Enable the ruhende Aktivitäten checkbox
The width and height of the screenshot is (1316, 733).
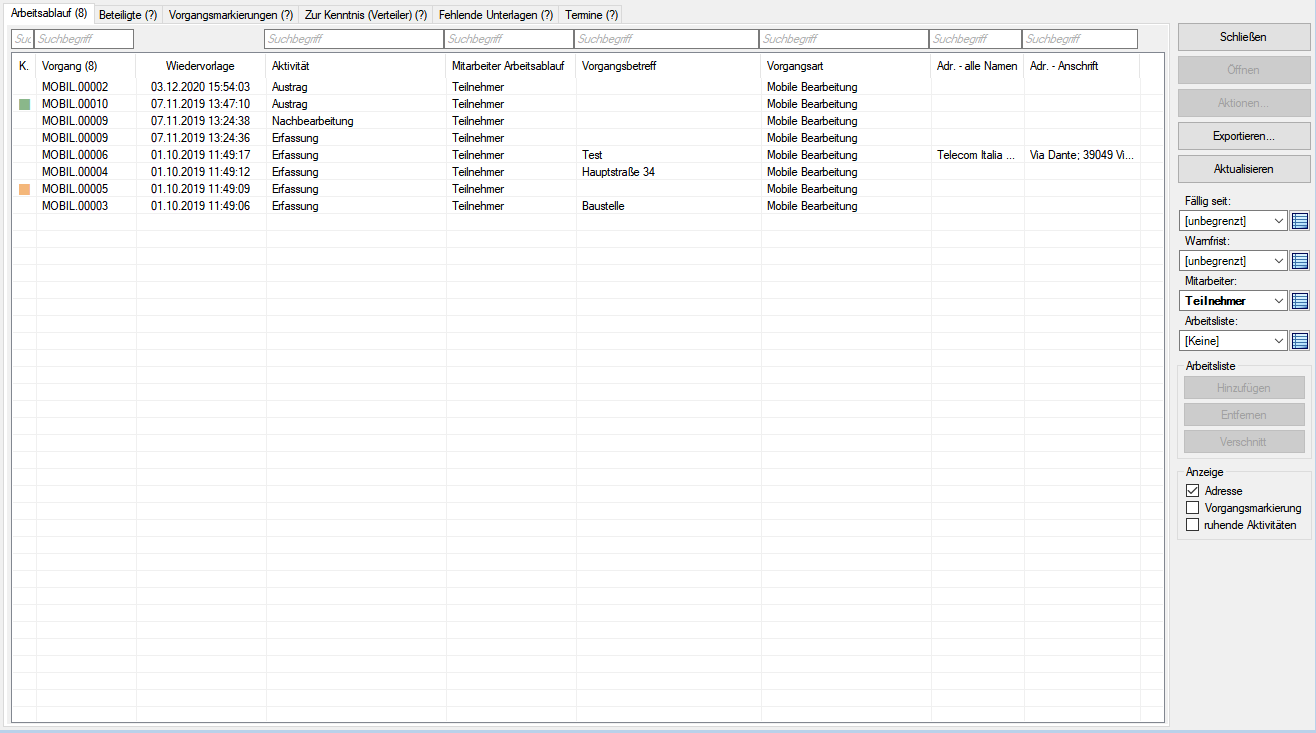[x=1192, y=525]
